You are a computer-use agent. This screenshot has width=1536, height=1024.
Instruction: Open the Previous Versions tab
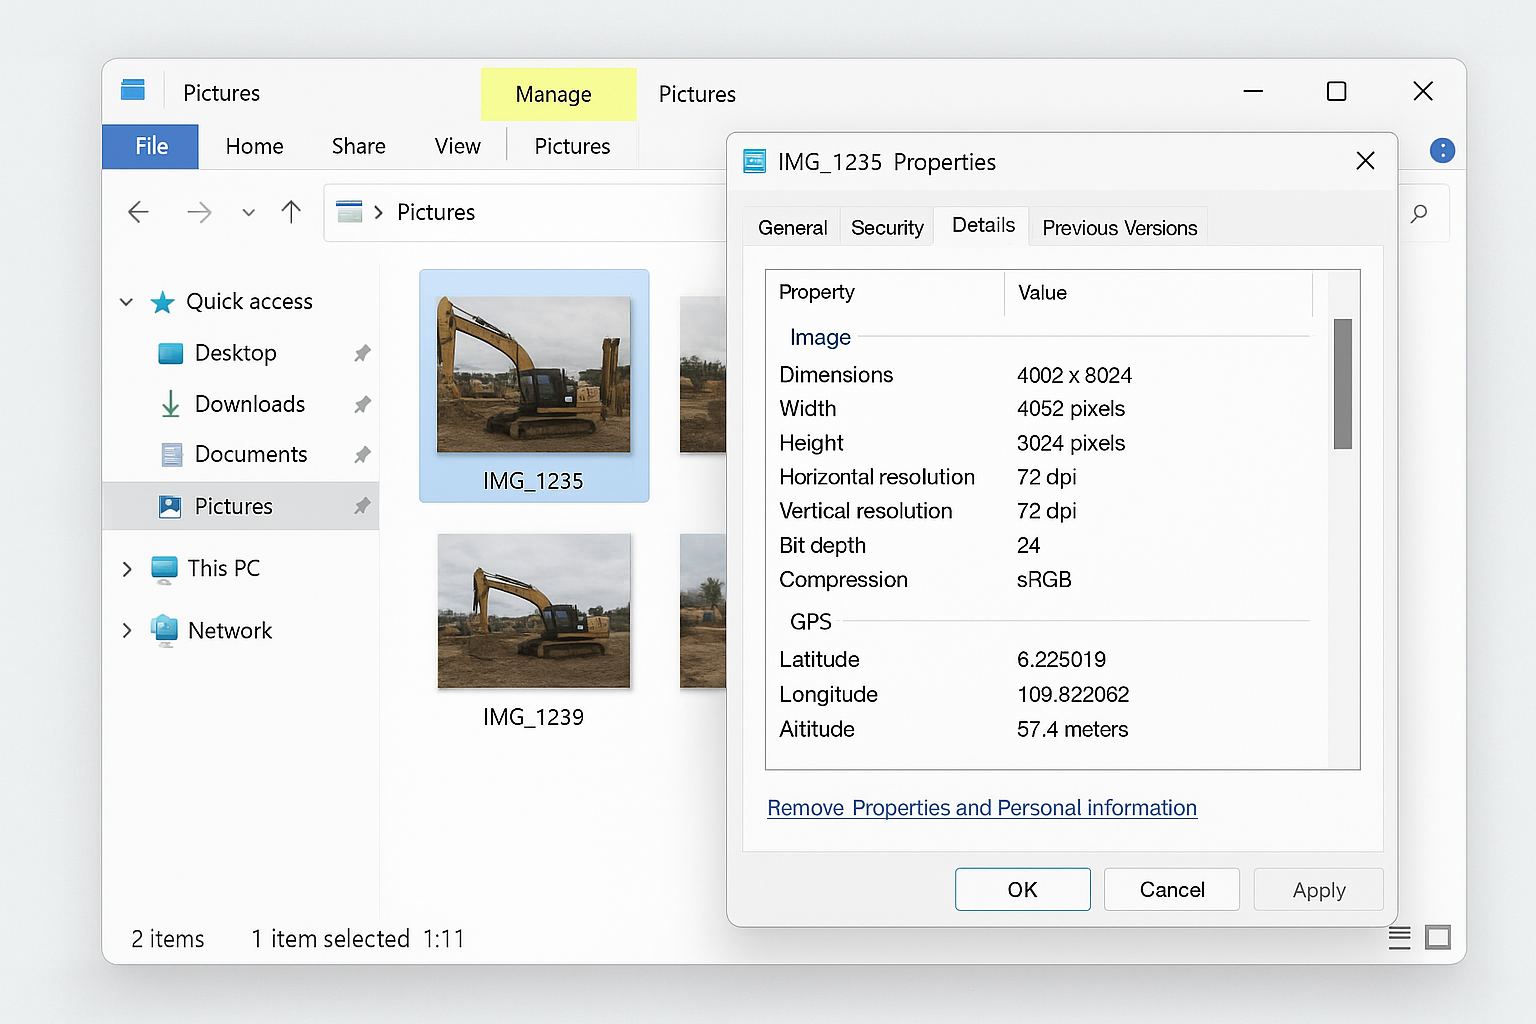point(1118,227)
